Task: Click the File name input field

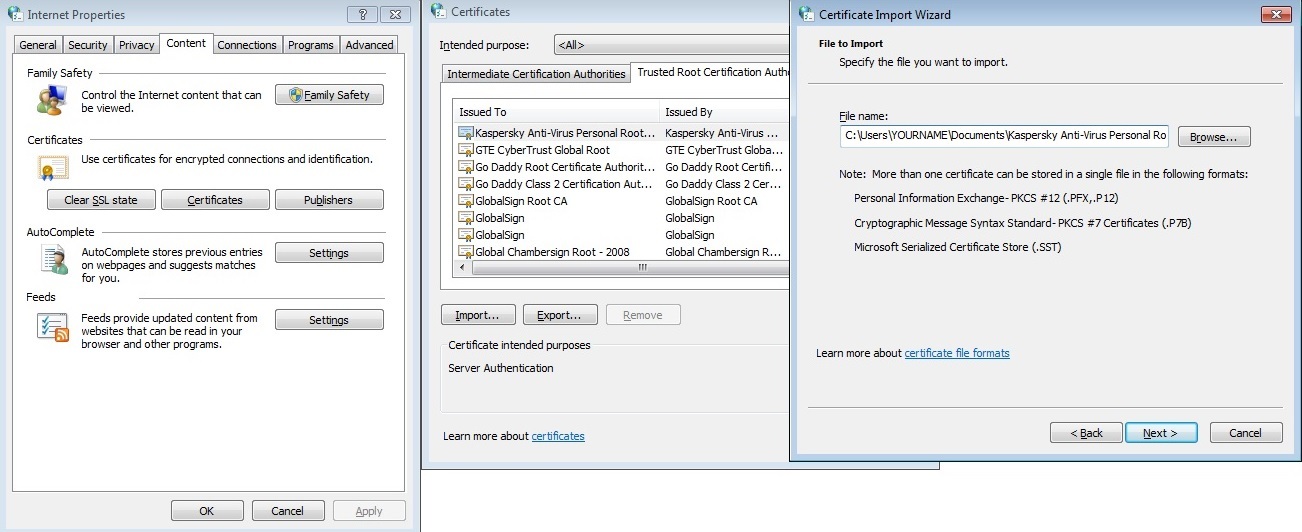Action: click(1004, 136)
